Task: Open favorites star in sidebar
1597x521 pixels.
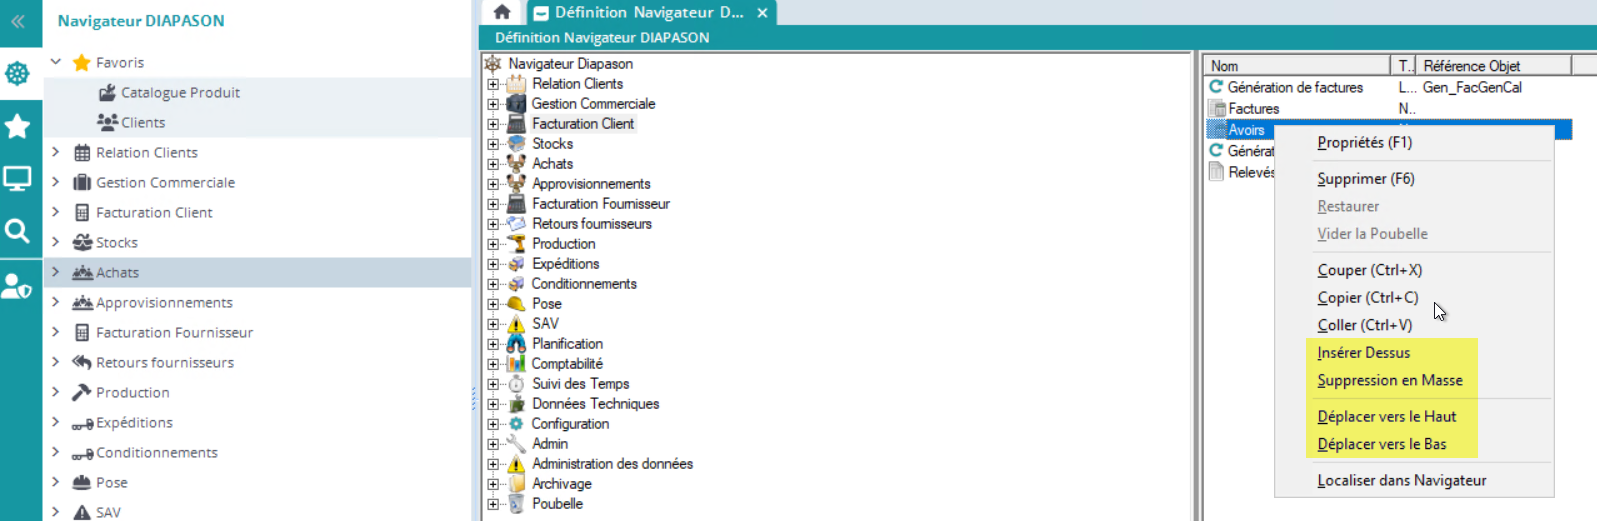Action: pyautogui.click(x=18, y=126)
